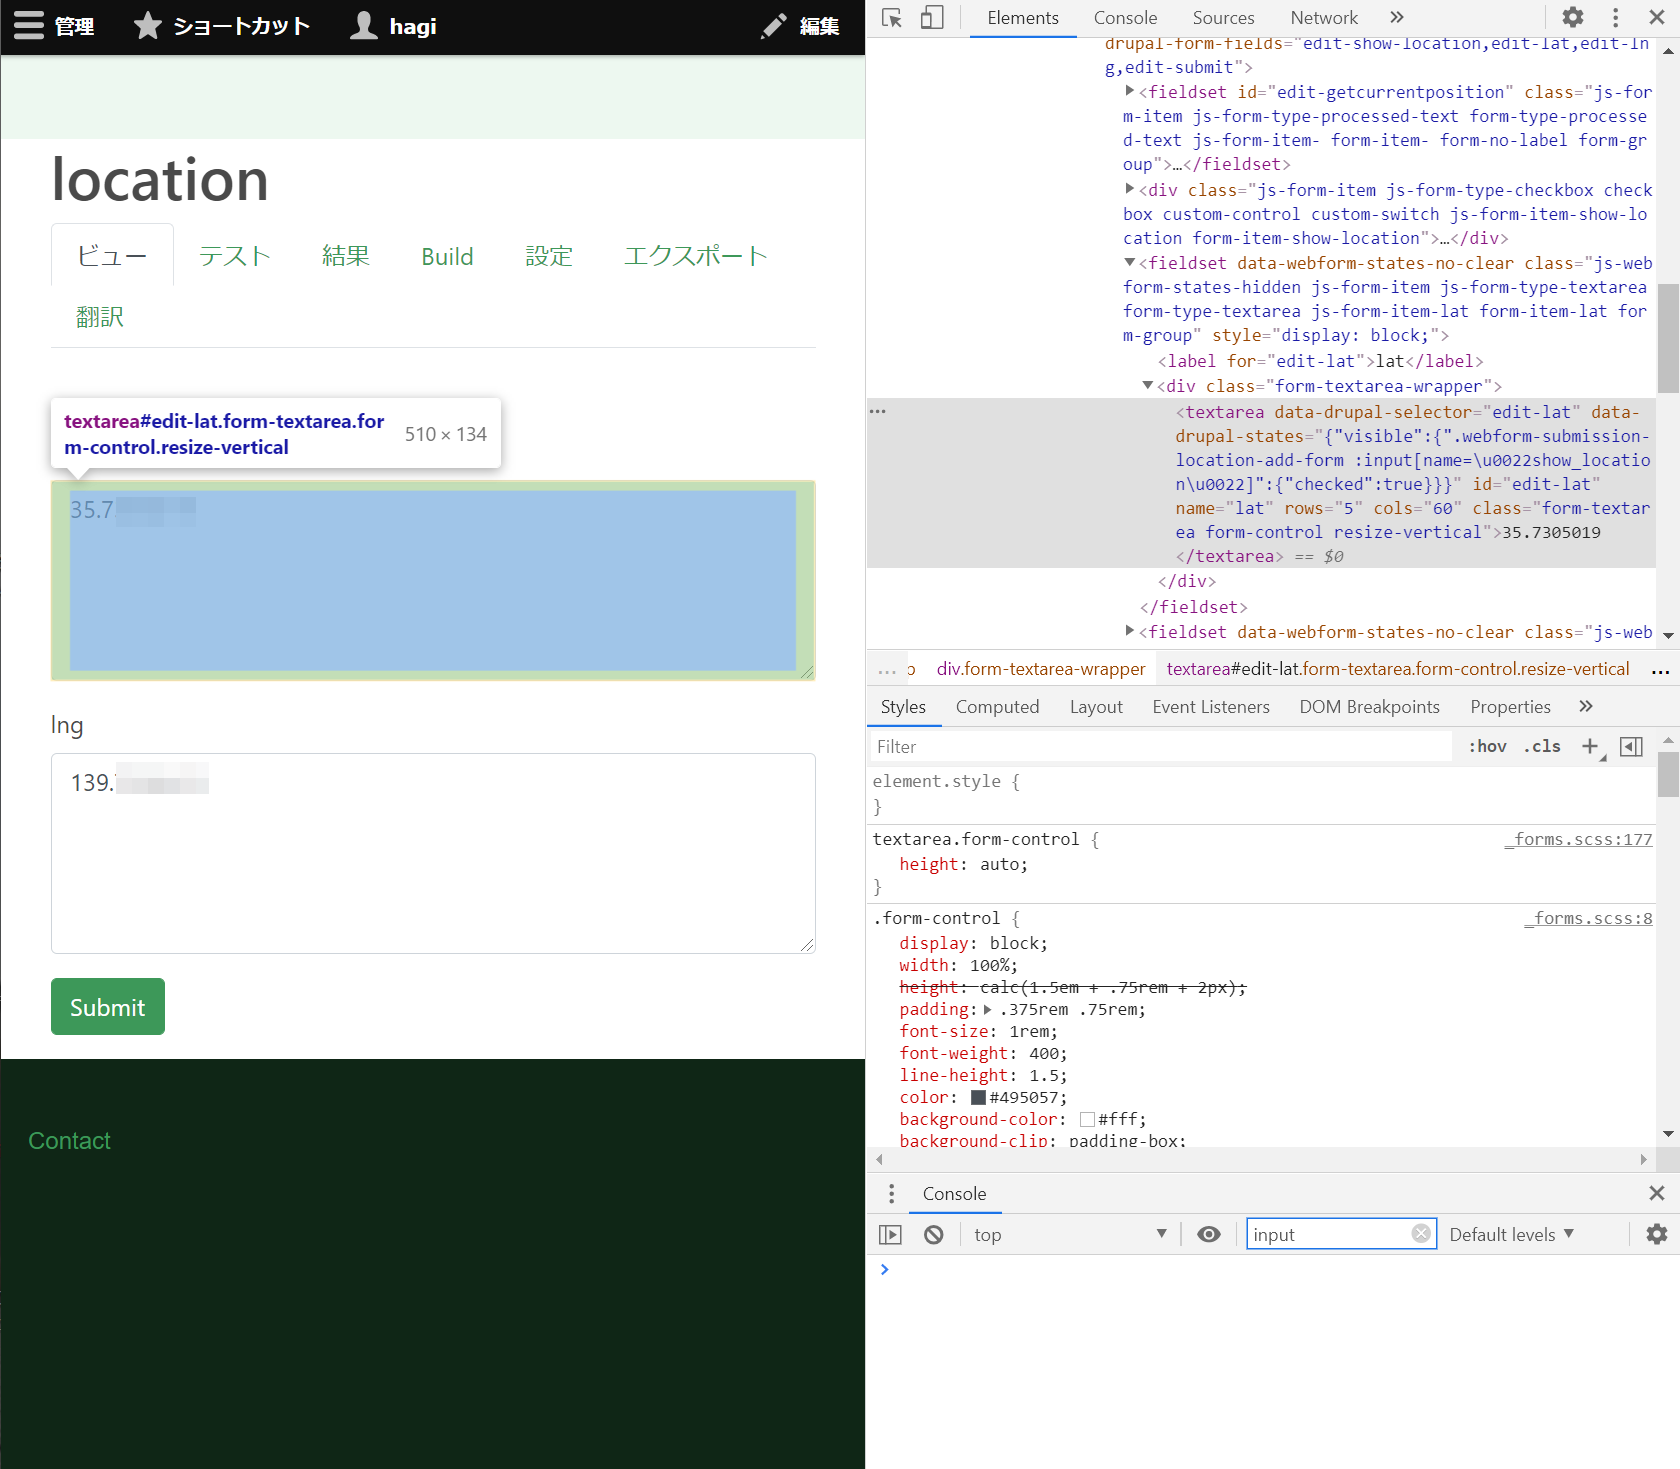Open the Contact footer link

click(69, 1141)
